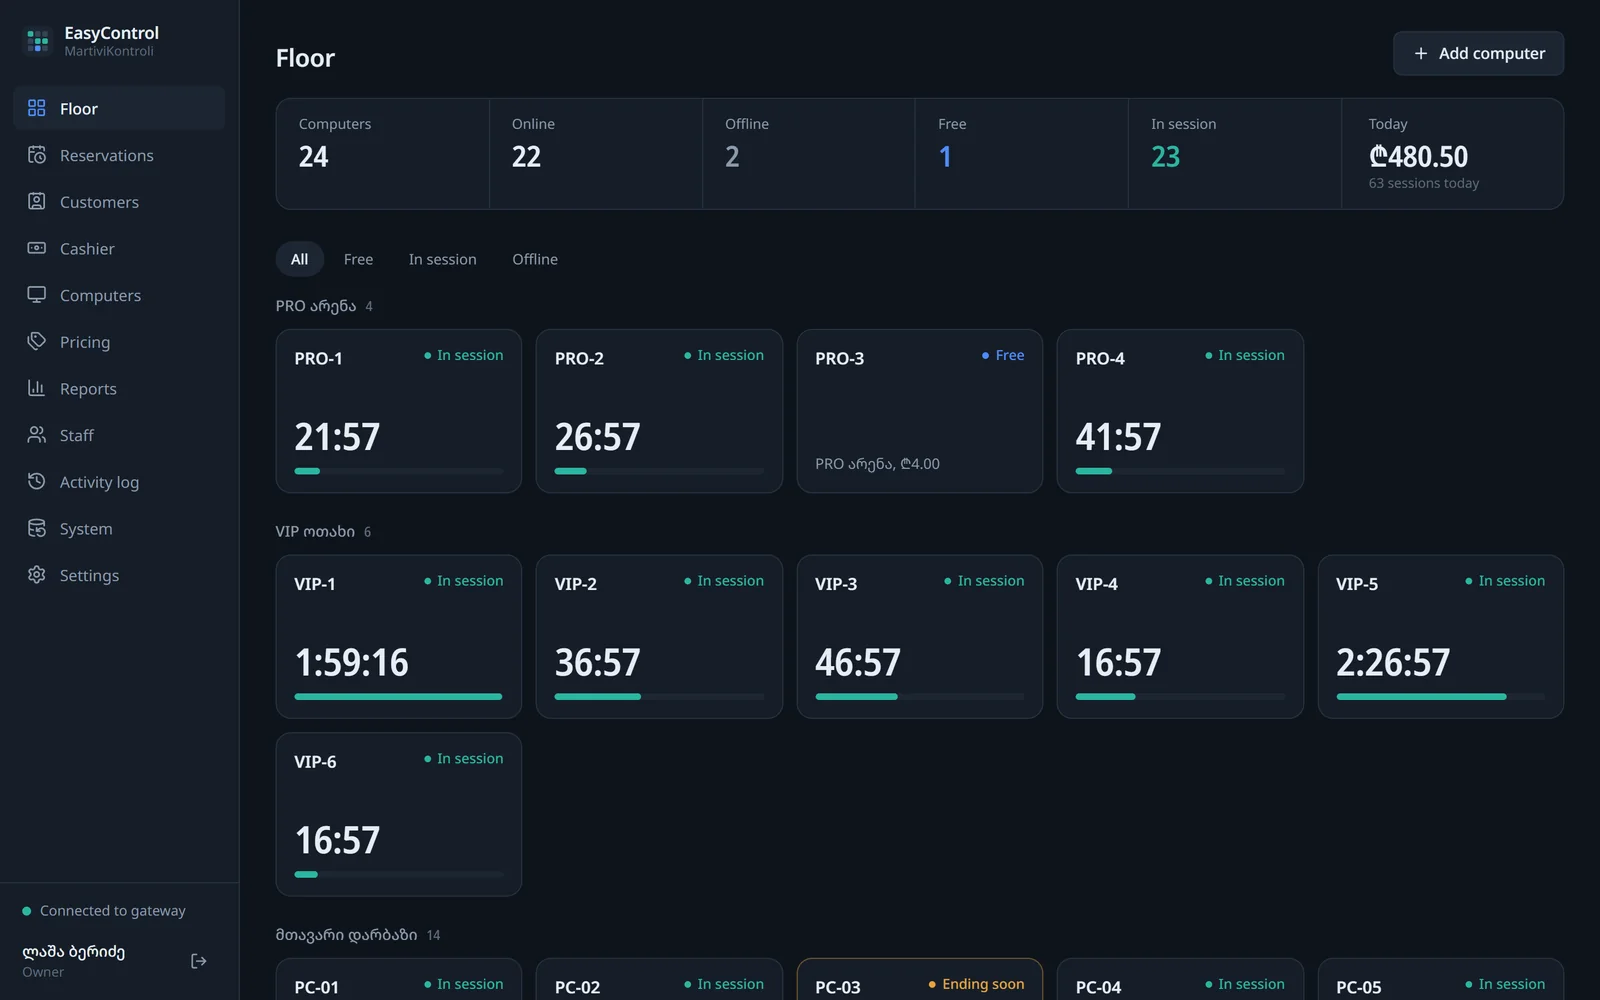1600x1000 pixels.
Task: Click the Computers monitor icon
Action: (37, 295)
